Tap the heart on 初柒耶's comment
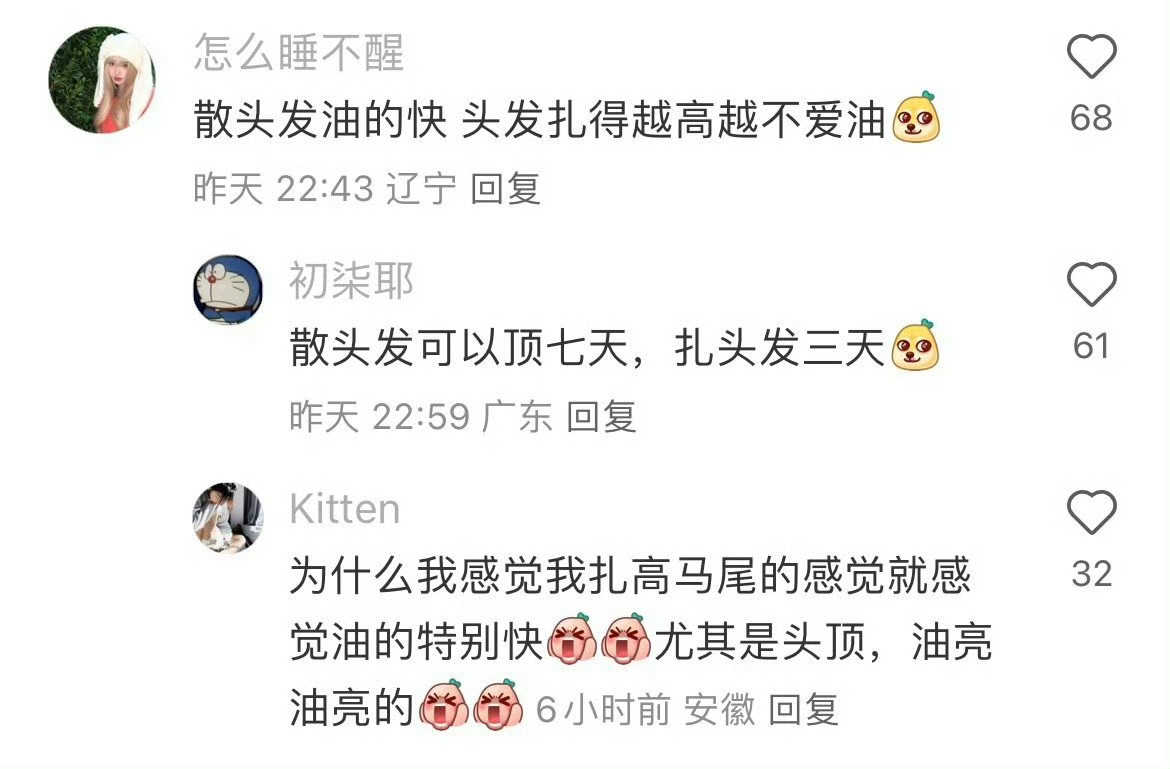The image size is (1170, 769). pos(1092,284)
